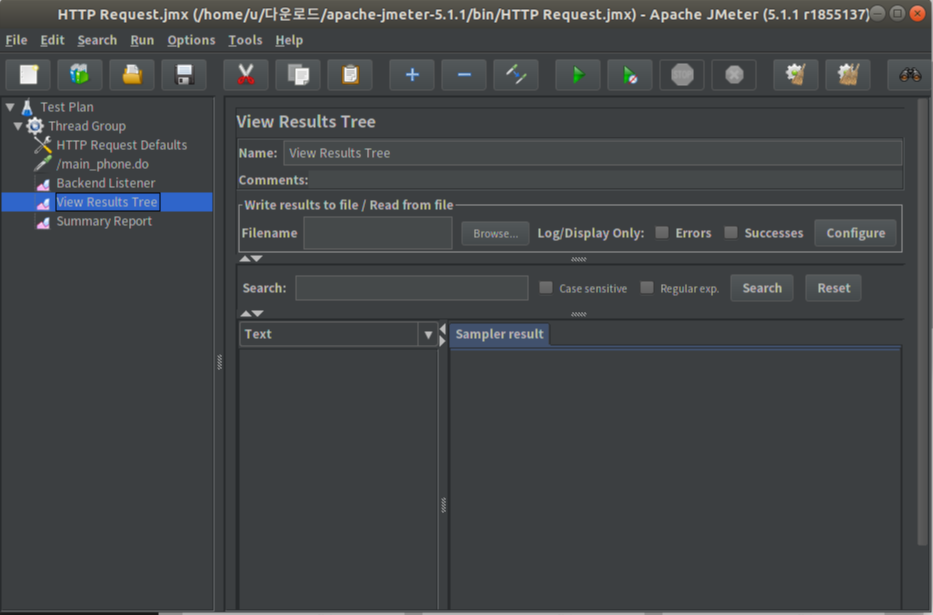The height and width of the screenshot is (615, 933).
Task: Open the Run menu
Action: tap(142, 40)
